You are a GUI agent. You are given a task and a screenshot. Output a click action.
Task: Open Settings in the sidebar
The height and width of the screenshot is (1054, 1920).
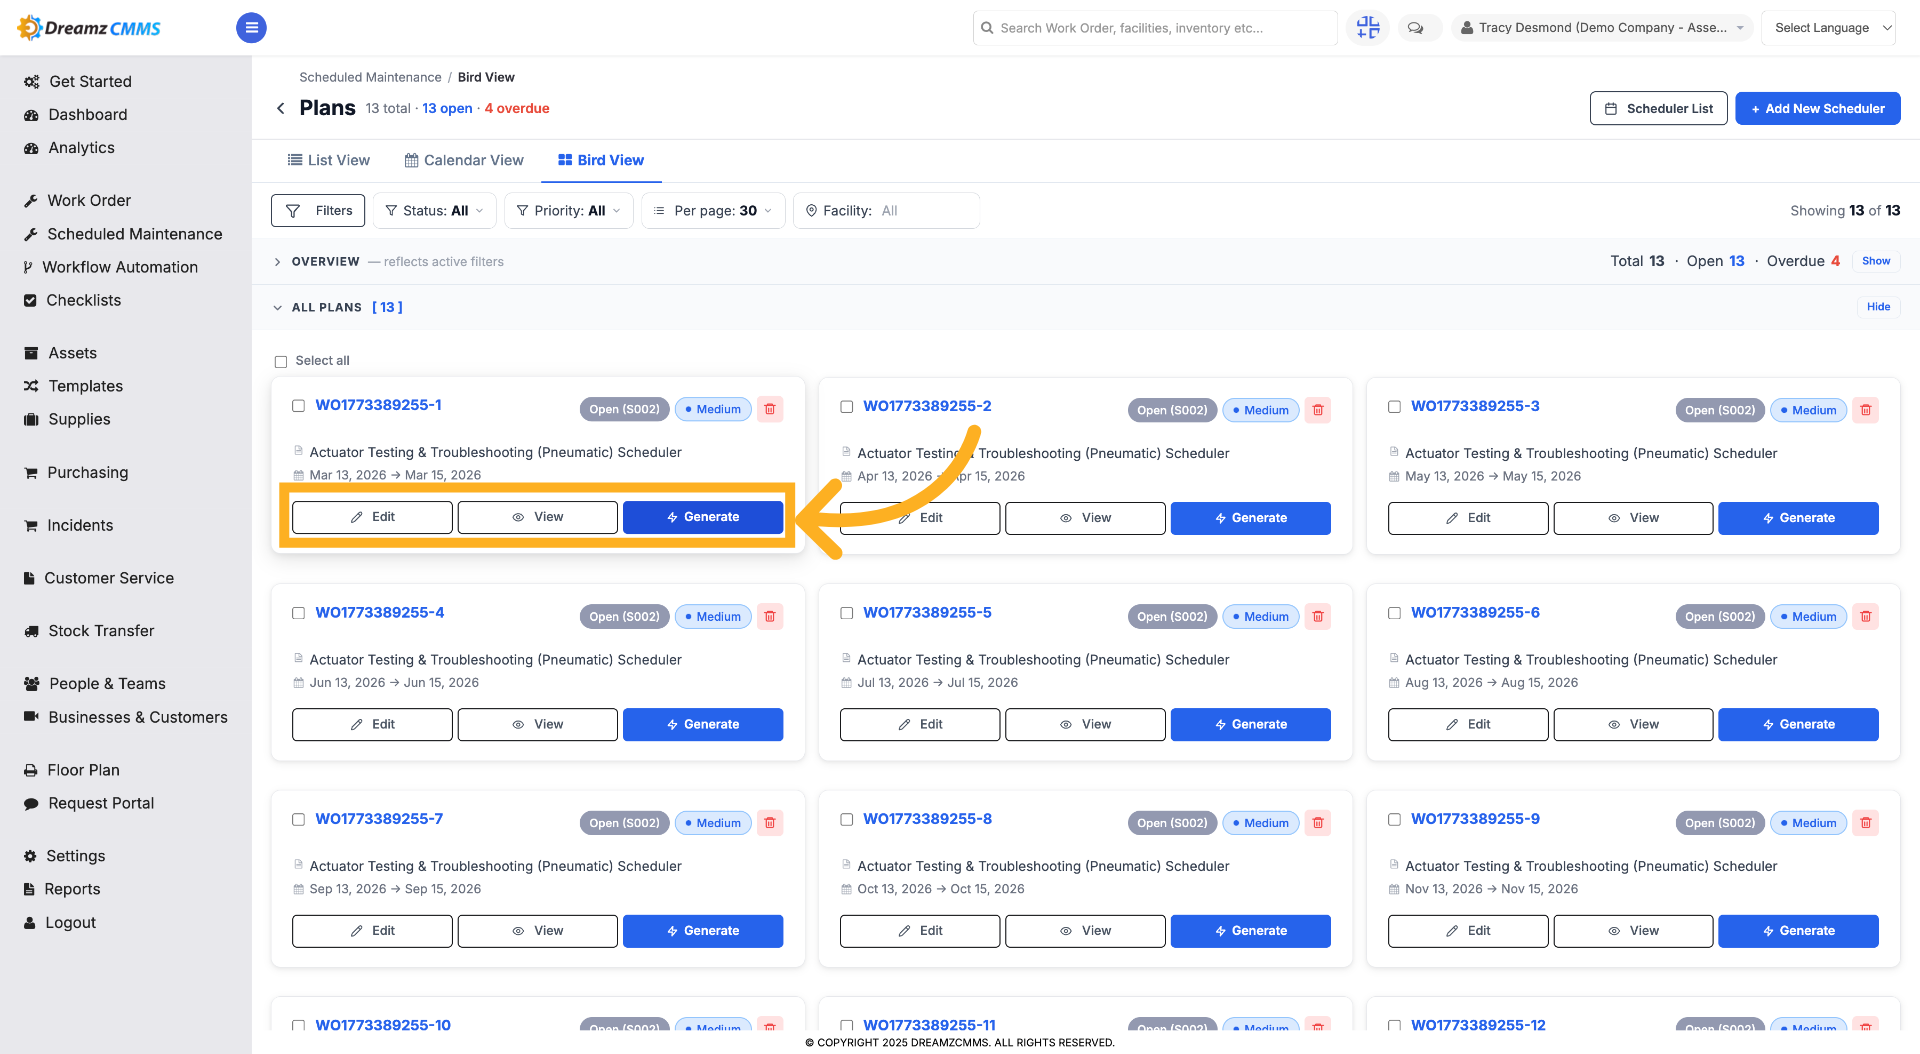tap(75, 856)
